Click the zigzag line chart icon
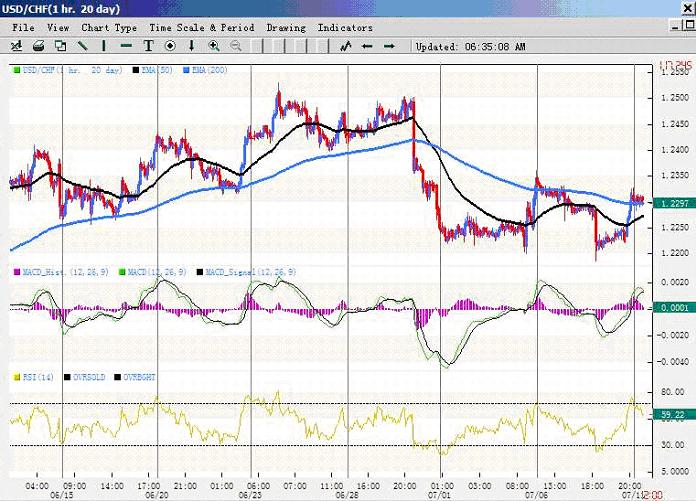The height and width of the screenshot is (501, 696). [345, 46]
